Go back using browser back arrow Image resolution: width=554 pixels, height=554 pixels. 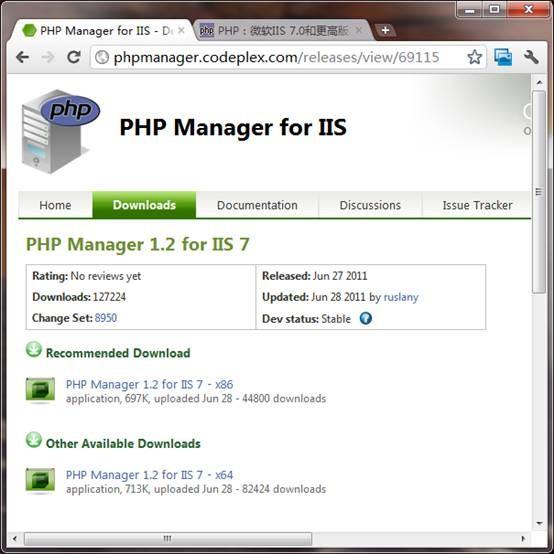coord(23,57)
